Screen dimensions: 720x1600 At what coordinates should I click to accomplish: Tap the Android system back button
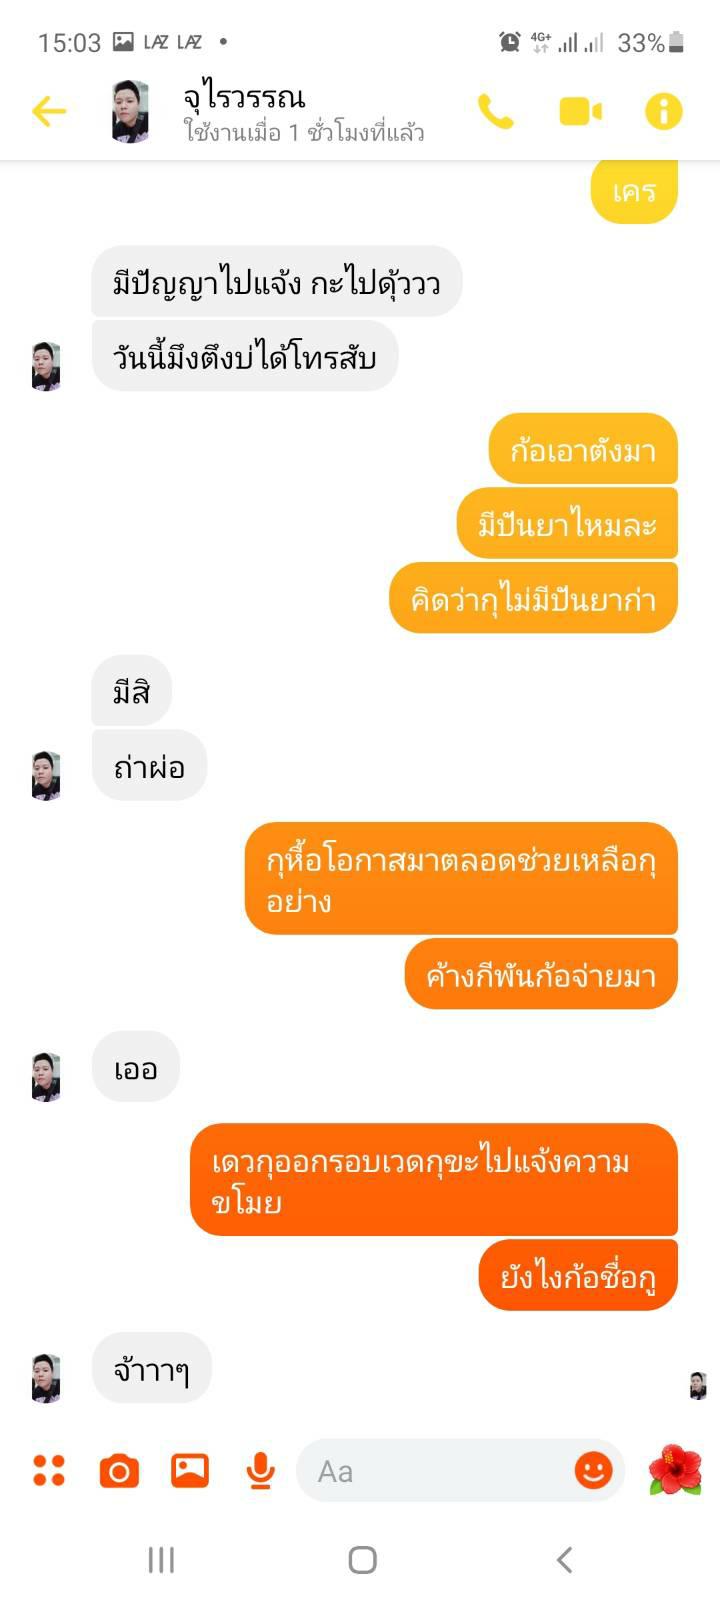pos(564,1560)
